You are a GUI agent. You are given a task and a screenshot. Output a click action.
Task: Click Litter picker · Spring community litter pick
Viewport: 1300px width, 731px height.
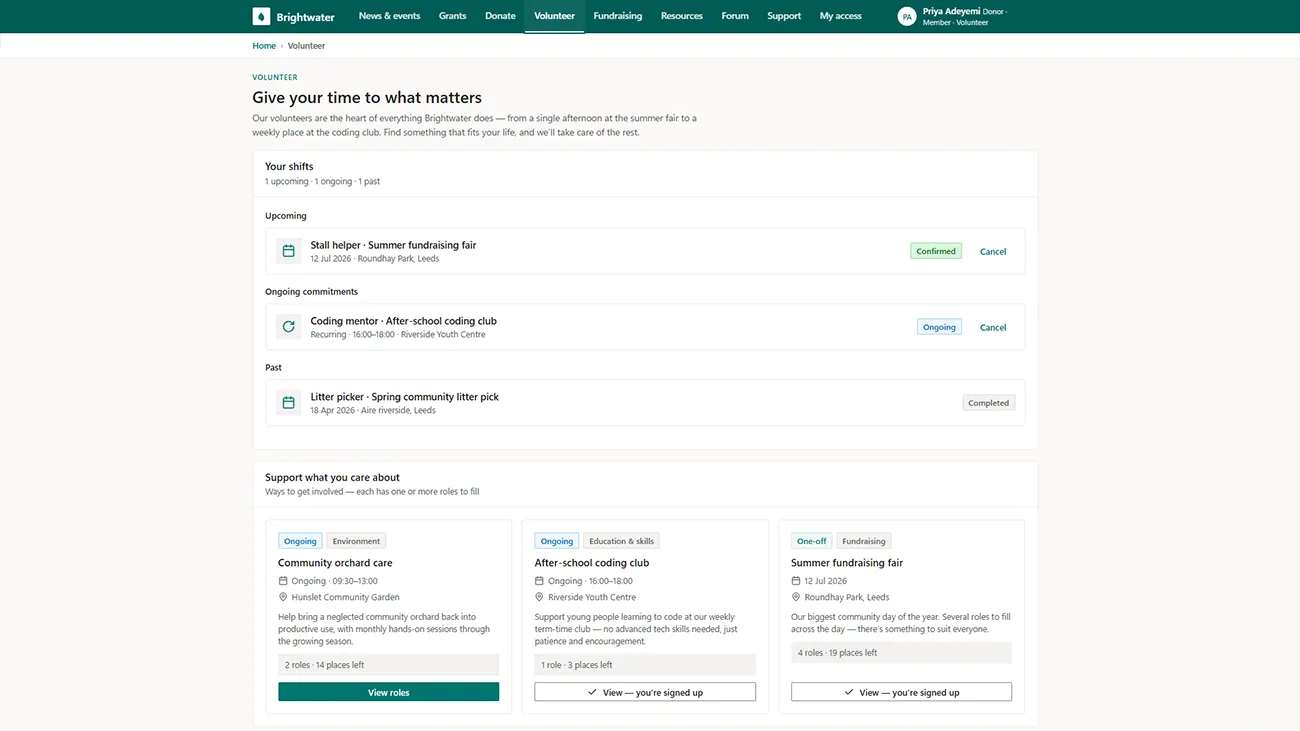click(404, 397)
